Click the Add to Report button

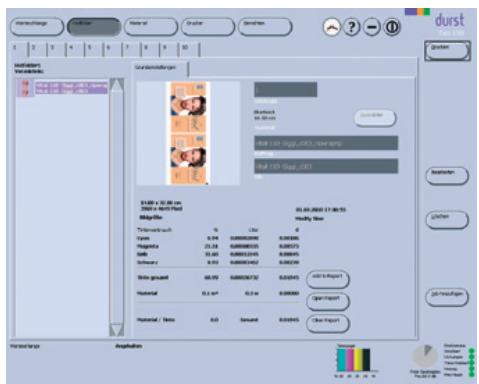[x=328, y=279]
